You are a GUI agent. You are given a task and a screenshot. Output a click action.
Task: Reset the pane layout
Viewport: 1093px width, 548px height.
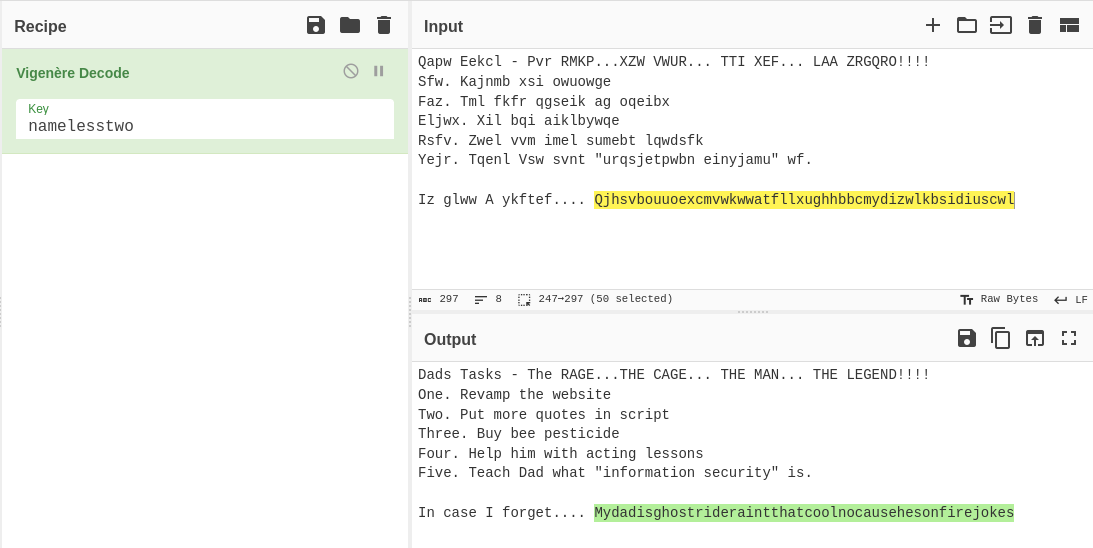coord(1069,25)
